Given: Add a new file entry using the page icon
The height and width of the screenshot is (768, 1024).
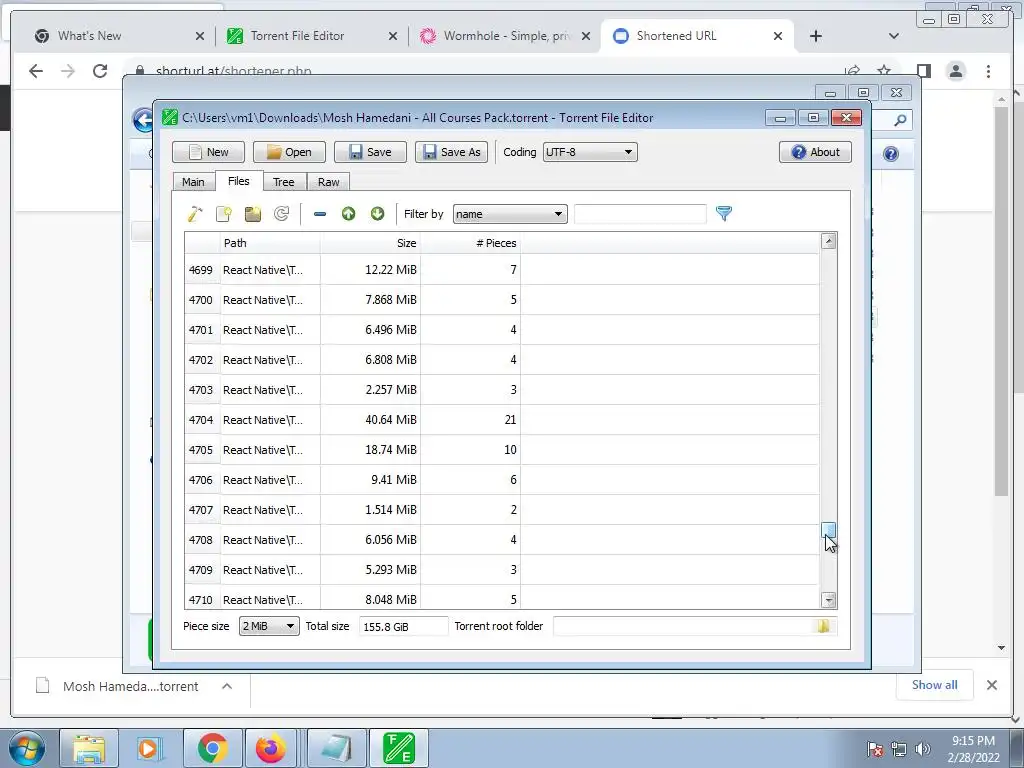Looking at the screenshot, I should (223, 214).
